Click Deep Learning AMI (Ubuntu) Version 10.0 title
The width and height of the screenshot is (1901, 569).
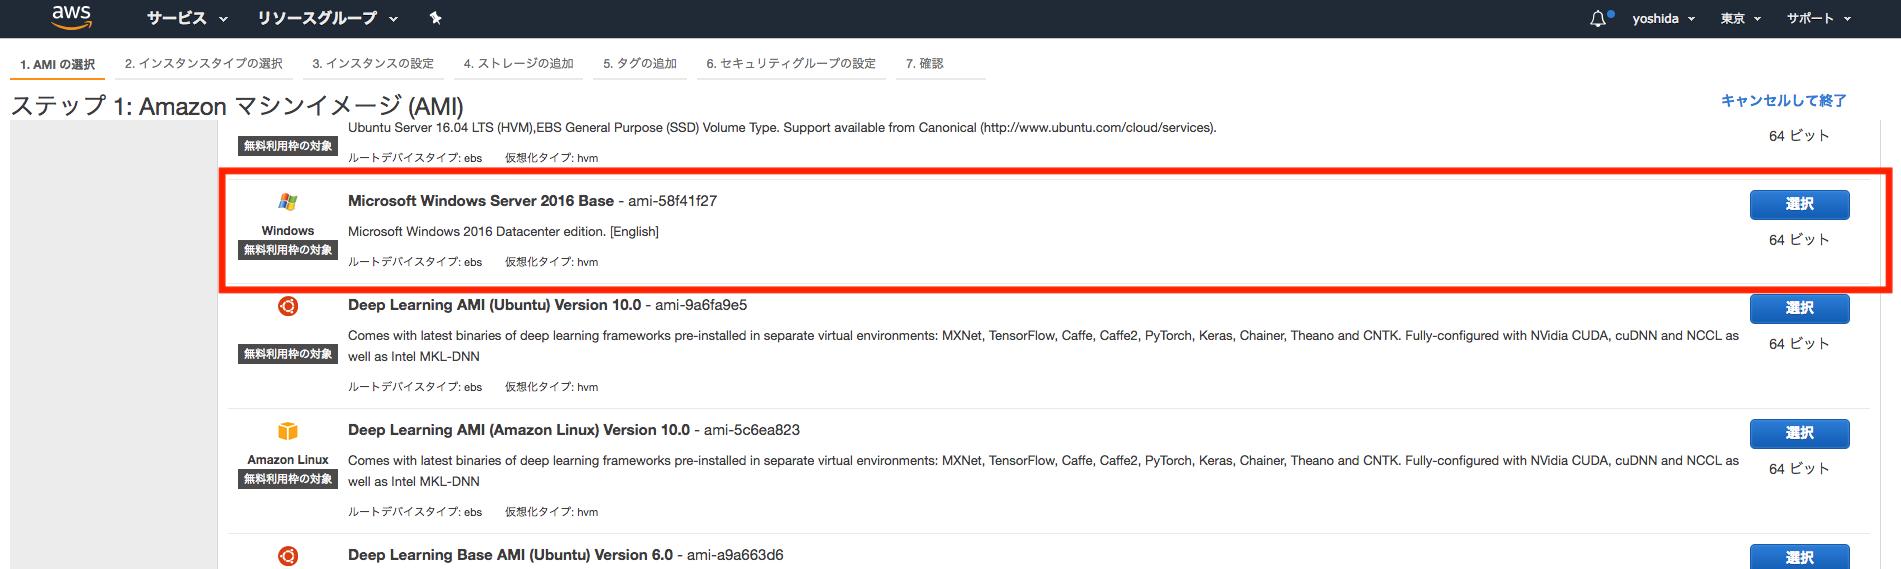494,305
